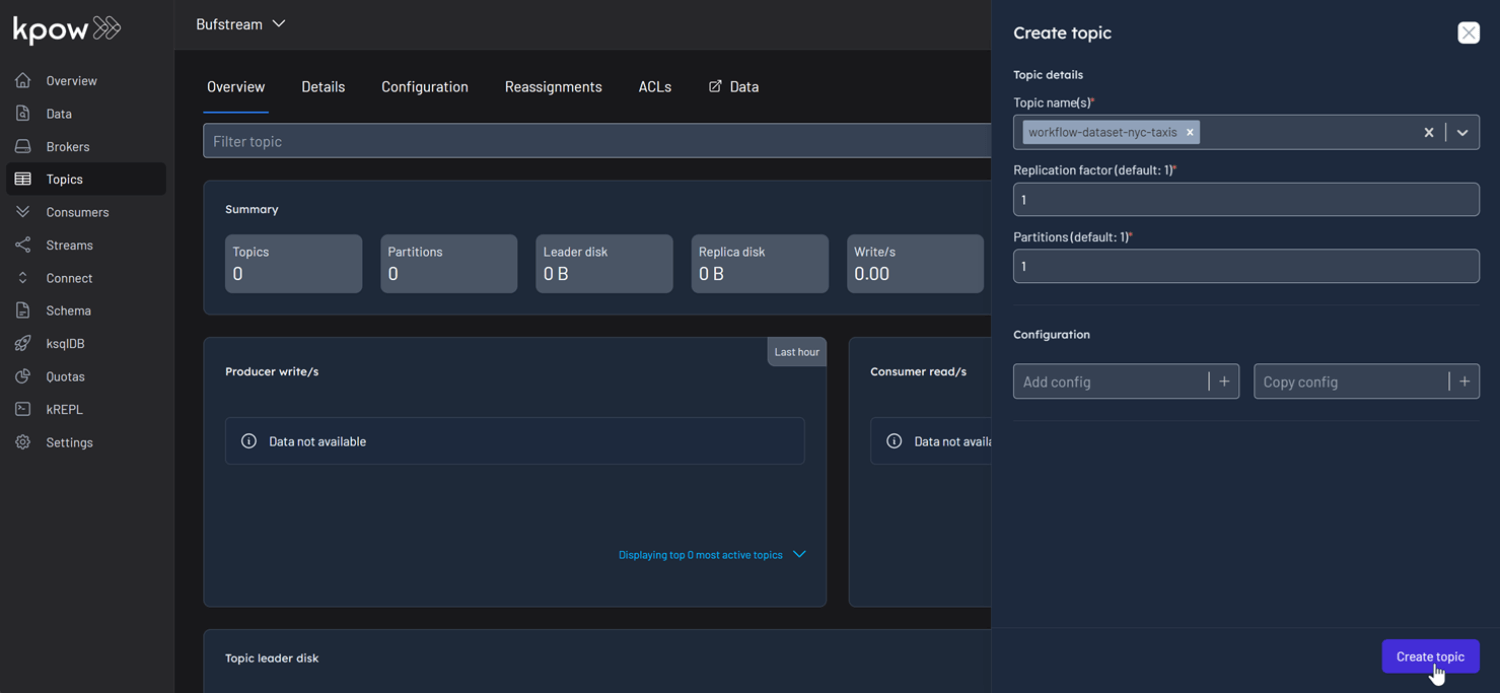Remove the workflow-dataset-nyc-taxis topic tag

[1190, 132]
